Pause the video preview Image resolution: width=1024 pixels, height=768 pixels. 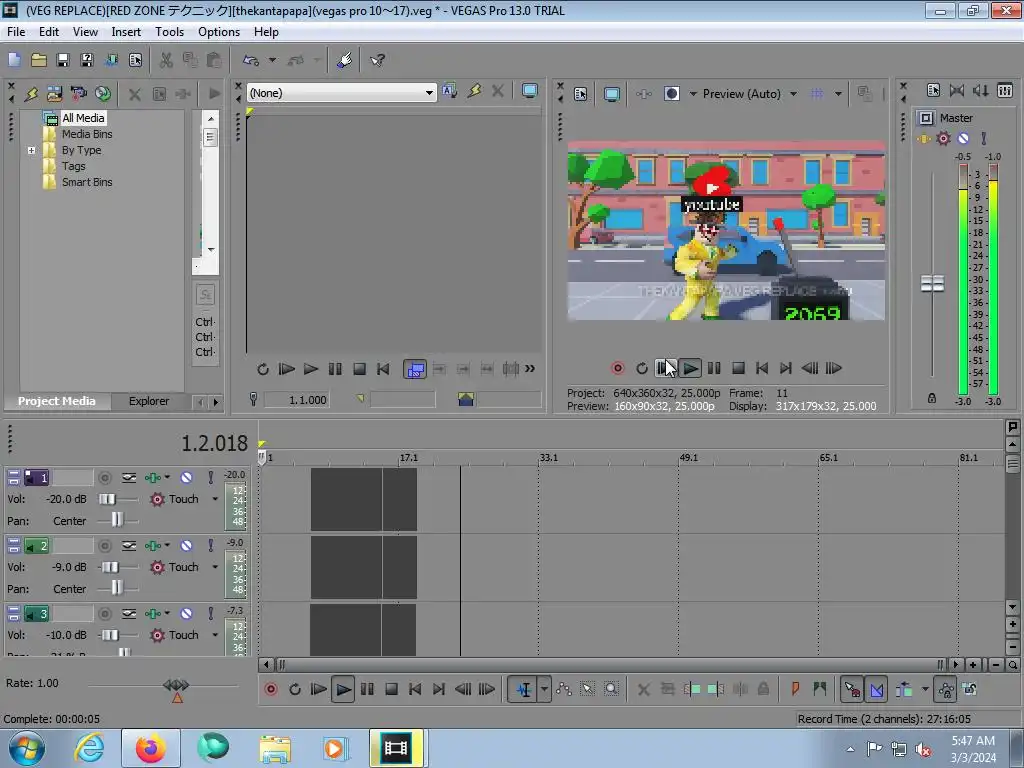tap(714, 368)
